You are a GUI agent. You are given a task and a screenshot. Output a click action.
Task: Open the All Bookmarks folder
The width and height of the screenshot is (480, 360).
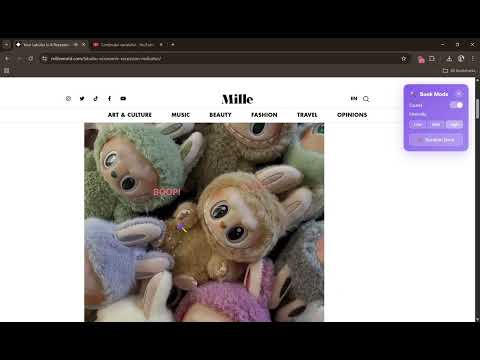(x=459, y=70)
